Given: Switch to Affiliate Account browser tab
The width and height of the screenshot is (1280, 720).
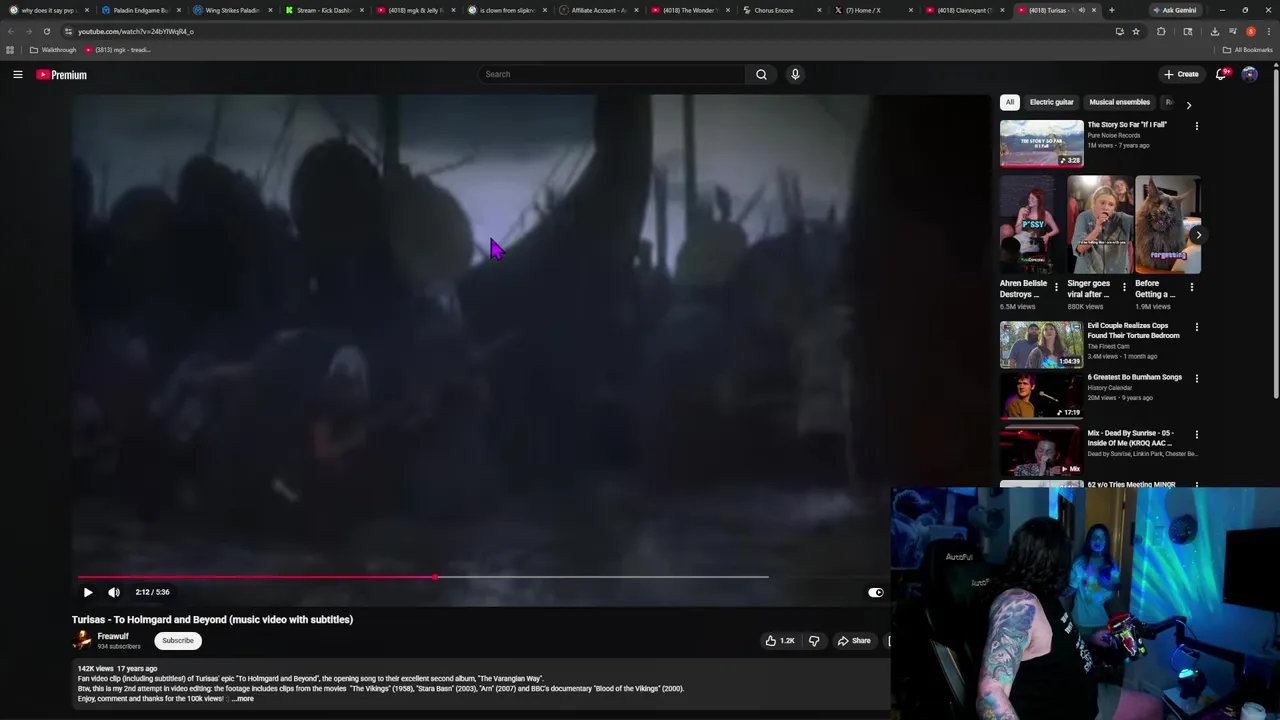Looking at the screenshot, I should tap(598, 10).
